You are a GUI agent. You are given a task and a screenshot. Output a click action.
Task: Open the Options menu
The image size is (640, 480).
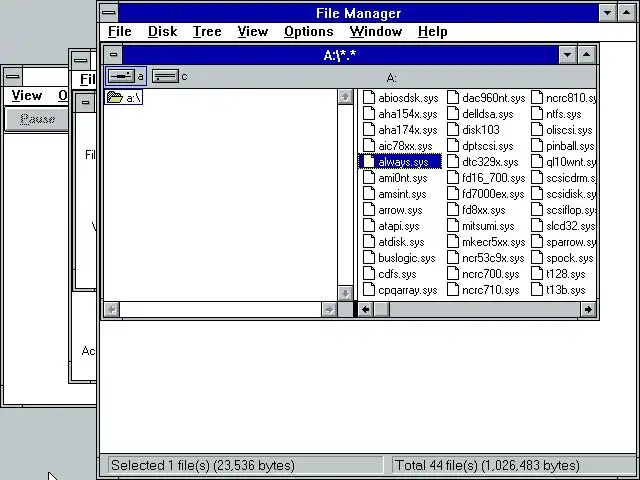coord(309,31)
